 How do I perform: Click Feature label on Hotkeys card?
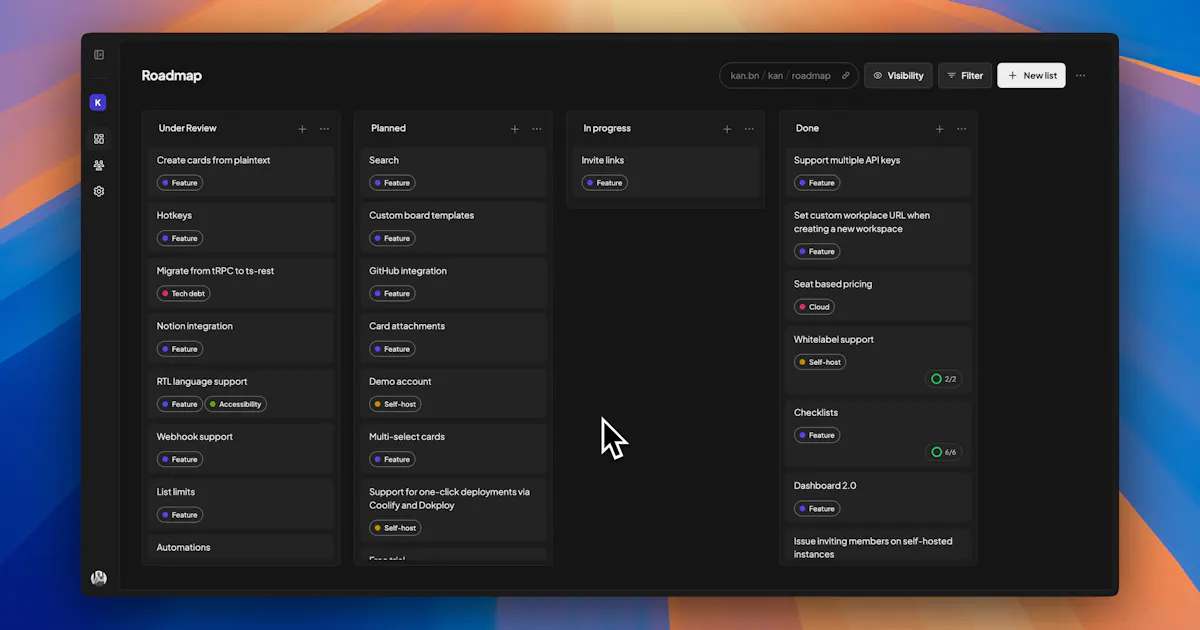180,238
